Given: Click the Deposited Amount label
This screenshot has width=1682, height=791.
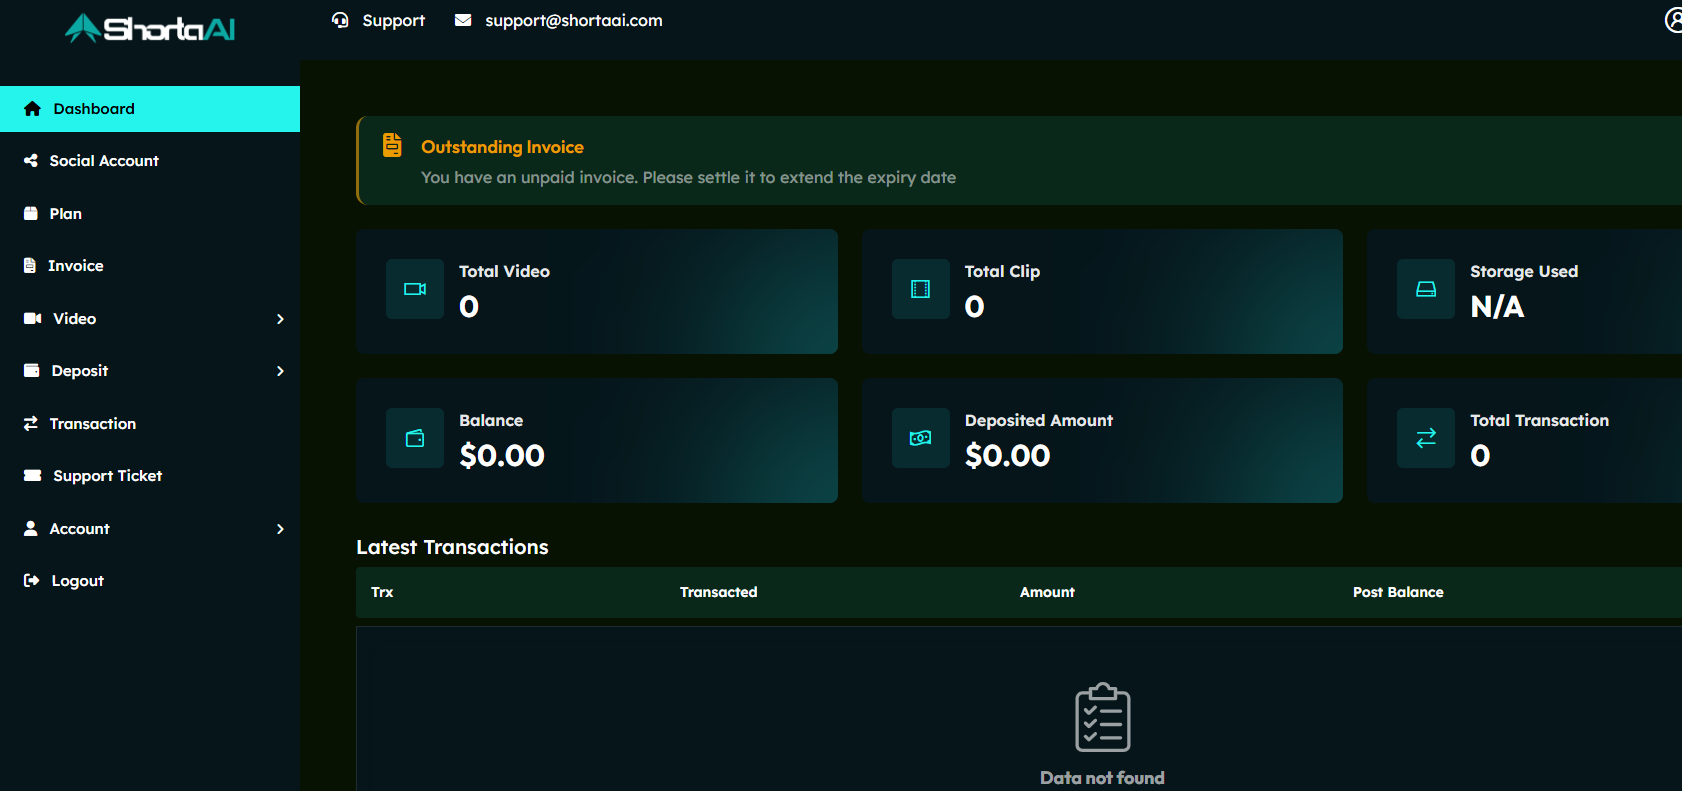Looking at the screenshot, I should pyautogui.click(x=1039, y=420).
